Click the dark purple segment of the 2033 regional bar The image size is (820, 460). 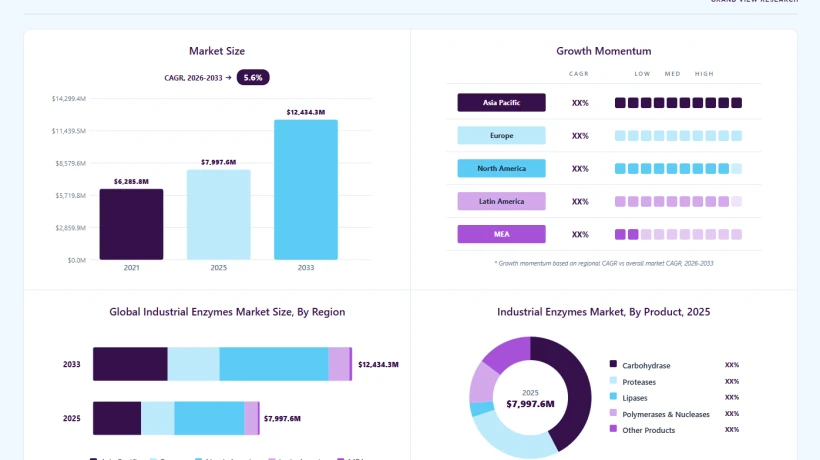click(x=130, y=364)
